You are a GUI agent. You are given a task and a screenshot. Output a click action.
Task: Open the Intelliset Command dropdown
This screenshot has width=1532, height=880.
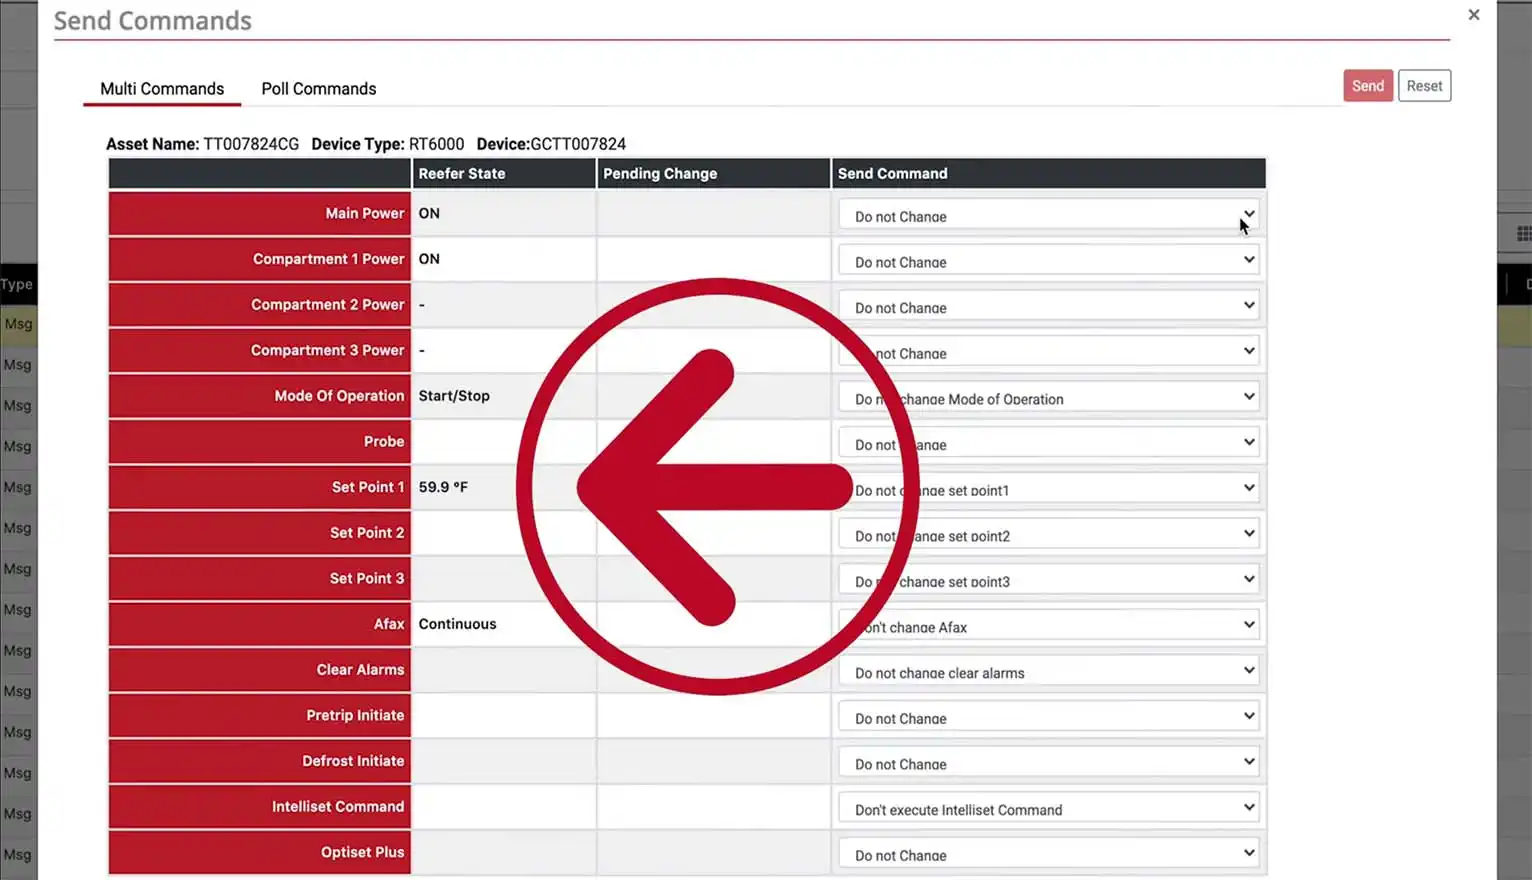click(x=1048, y=809)
